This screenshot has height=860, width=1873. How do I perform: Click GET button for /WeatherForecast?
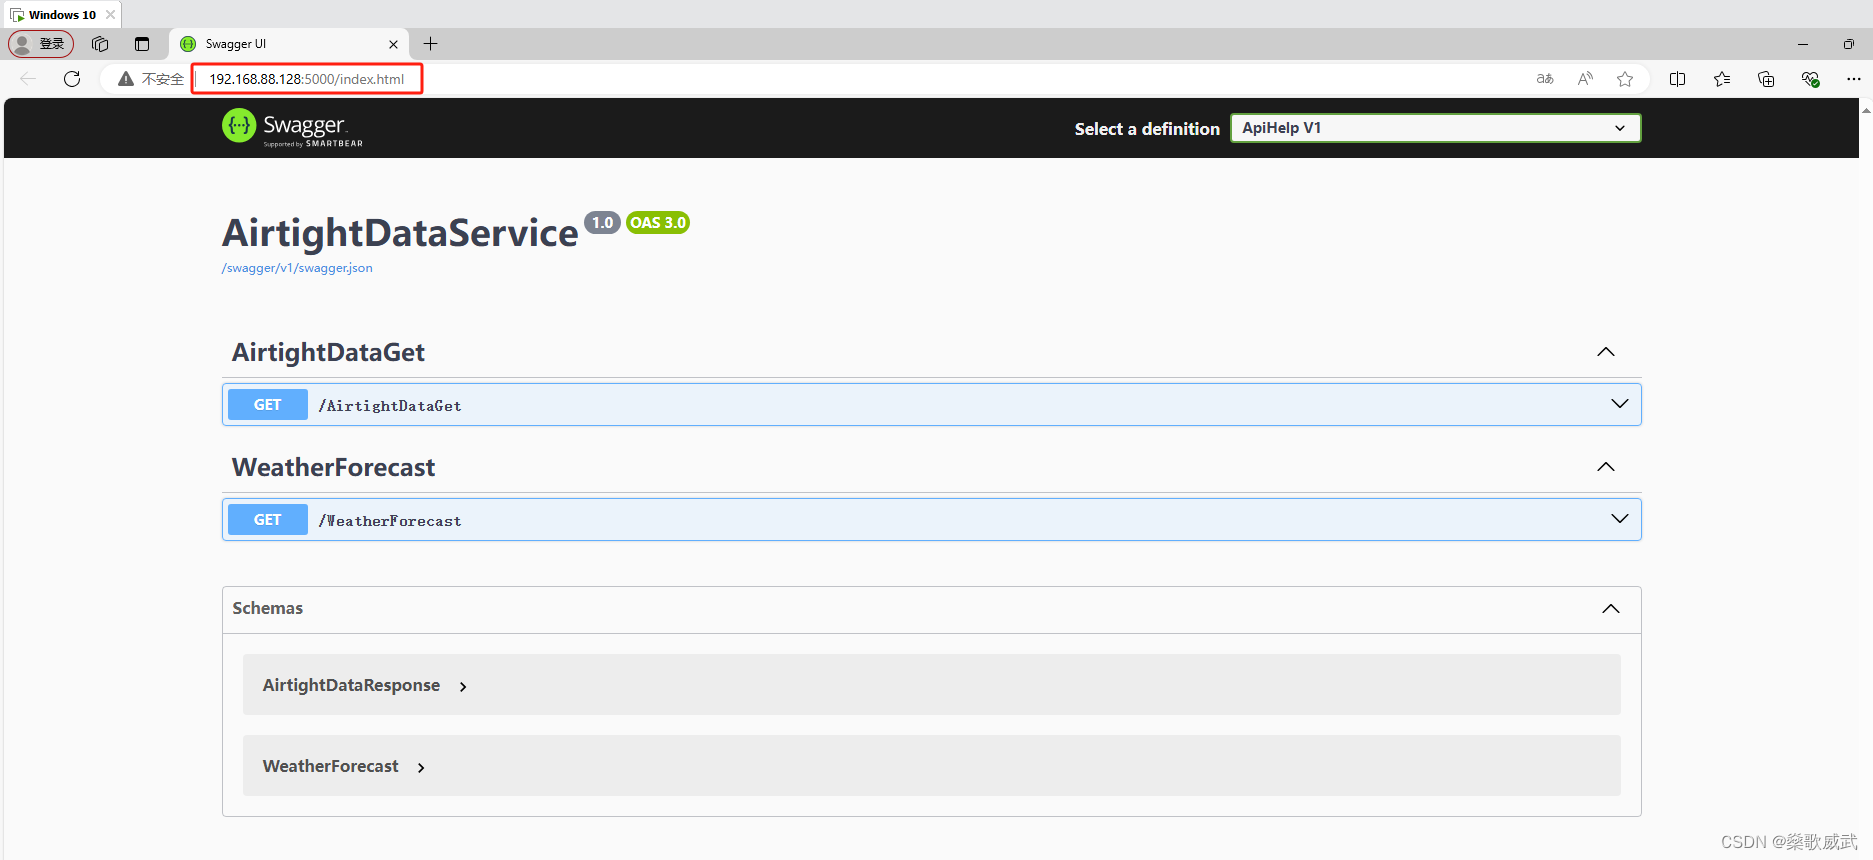268,520
